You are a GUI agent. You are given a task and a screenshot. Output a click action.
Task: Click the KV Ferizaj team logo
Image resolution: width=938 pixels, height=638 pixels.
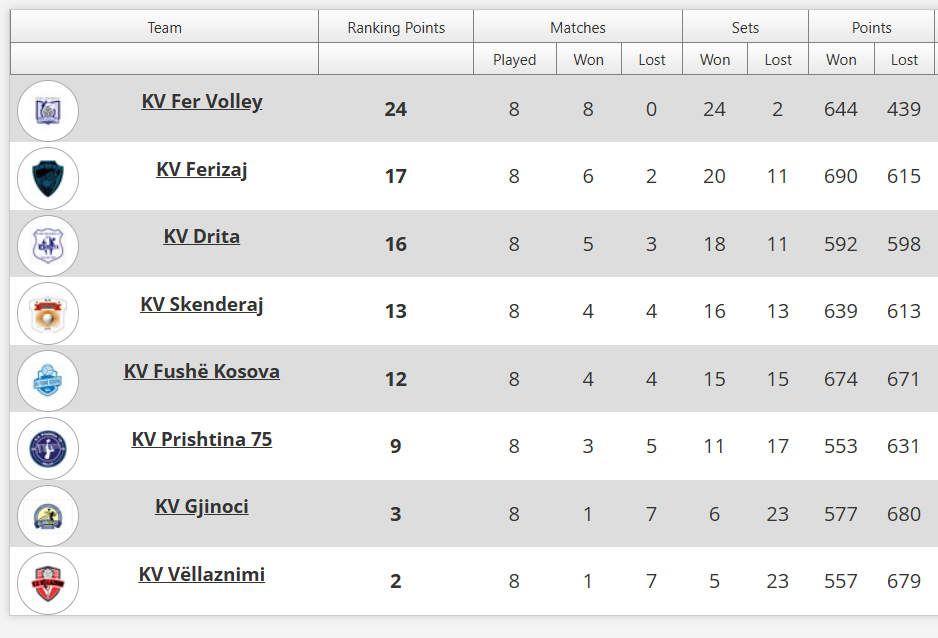pos(48,178)
